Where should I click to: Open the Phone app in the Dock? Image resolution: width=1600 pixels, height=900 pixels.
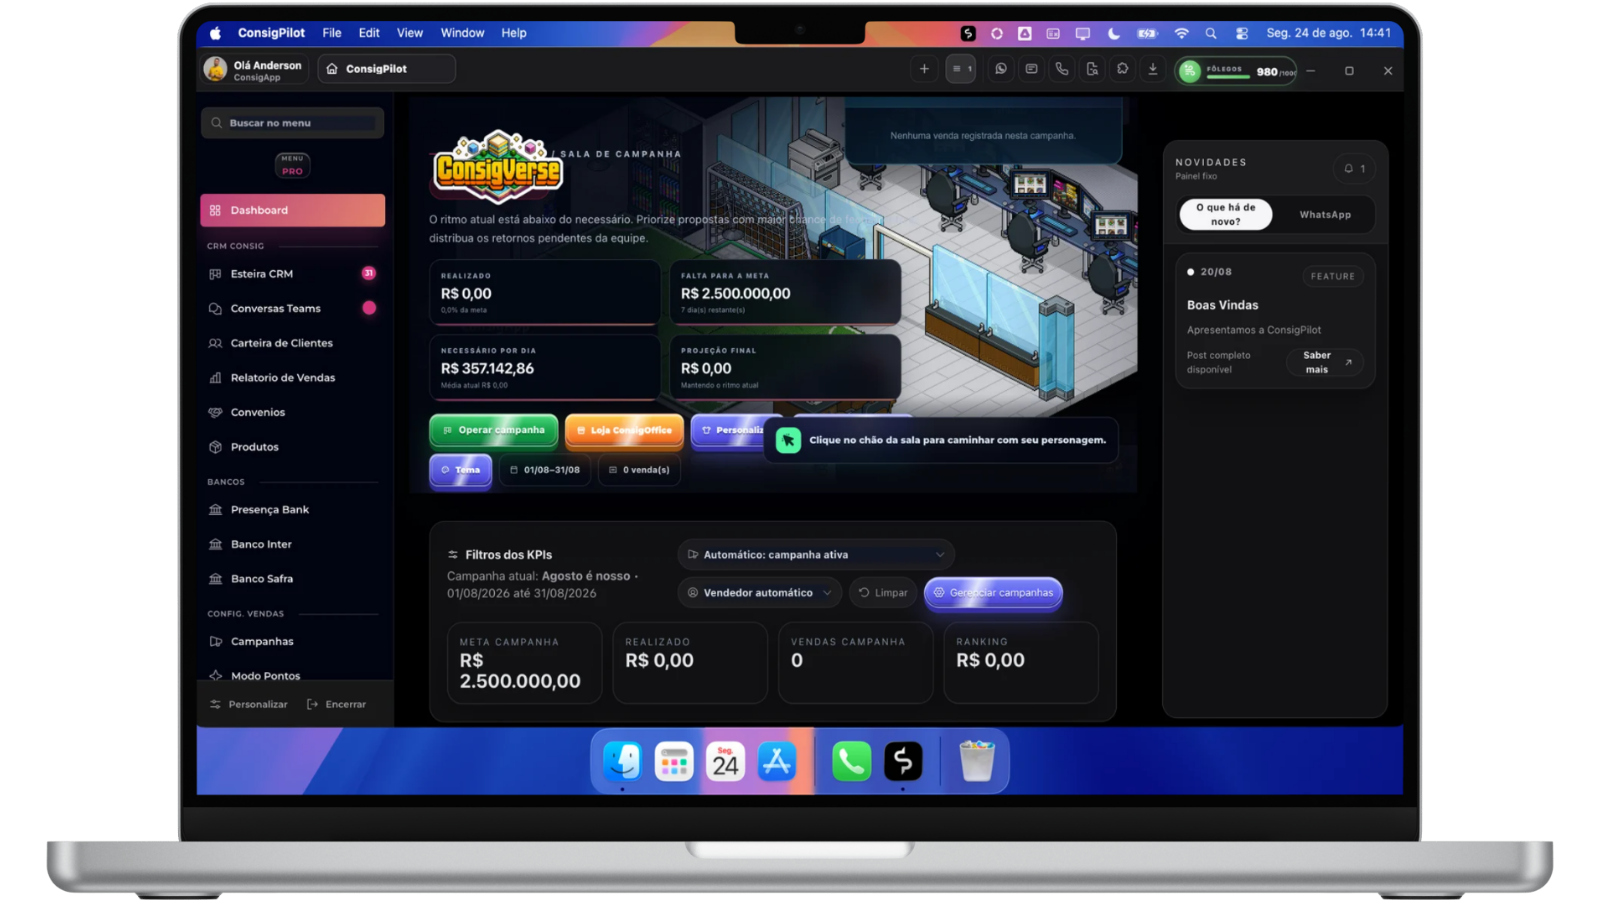(x=851, y=762)
